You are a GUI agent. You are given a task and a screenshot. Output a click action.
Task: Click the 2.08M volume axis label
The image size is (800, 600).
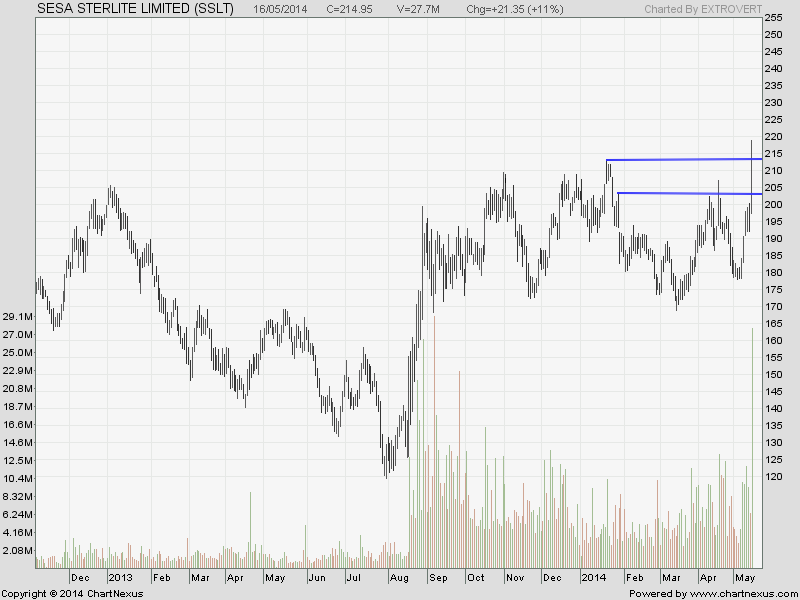pyautogui.click(x=19, y=551)
